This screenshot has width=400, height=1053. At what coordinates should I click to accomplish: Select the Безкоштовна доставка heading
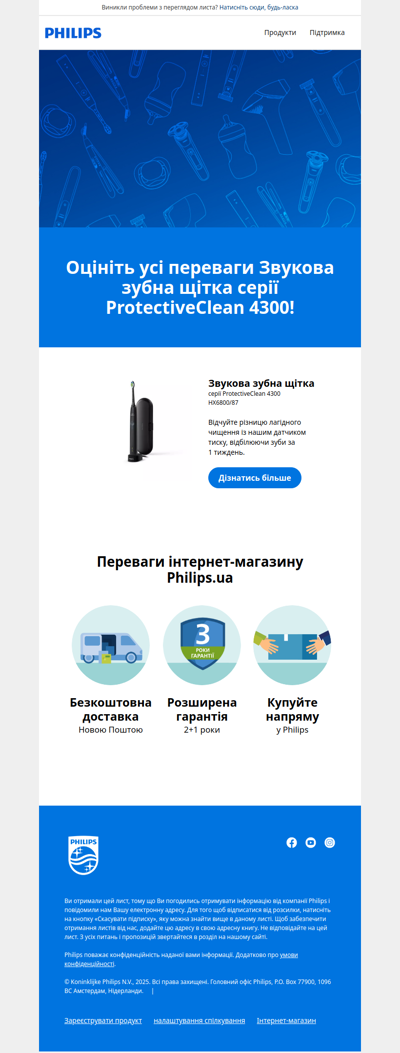[x=111, y=709]
